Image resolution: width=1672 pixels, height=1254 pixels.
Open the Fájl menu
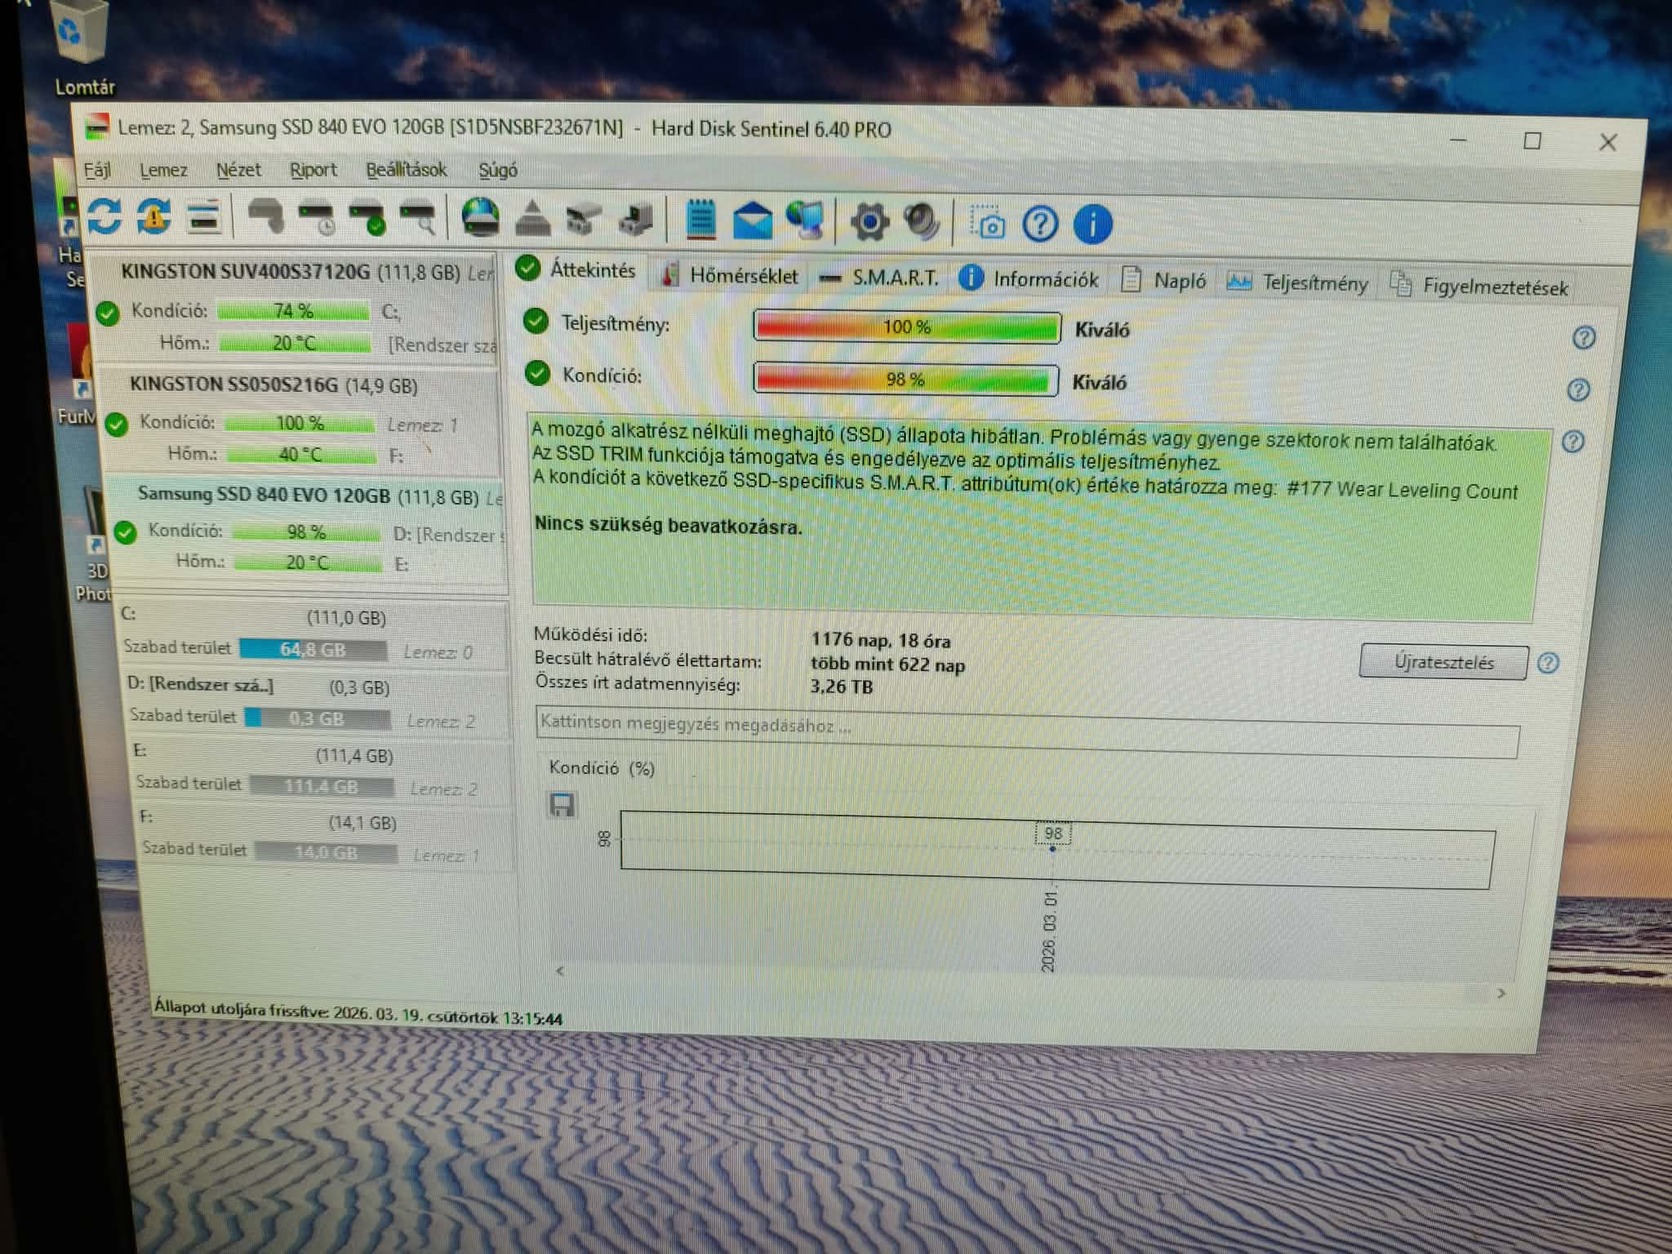tap(97, 169)
